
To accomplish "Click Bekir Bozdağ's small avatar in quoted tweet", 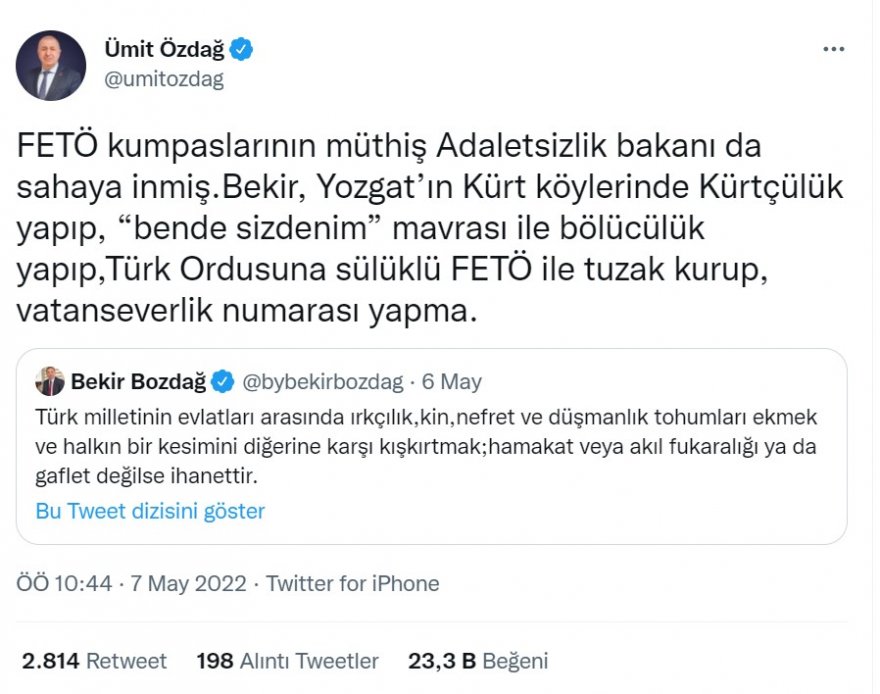I will [50, 381].
